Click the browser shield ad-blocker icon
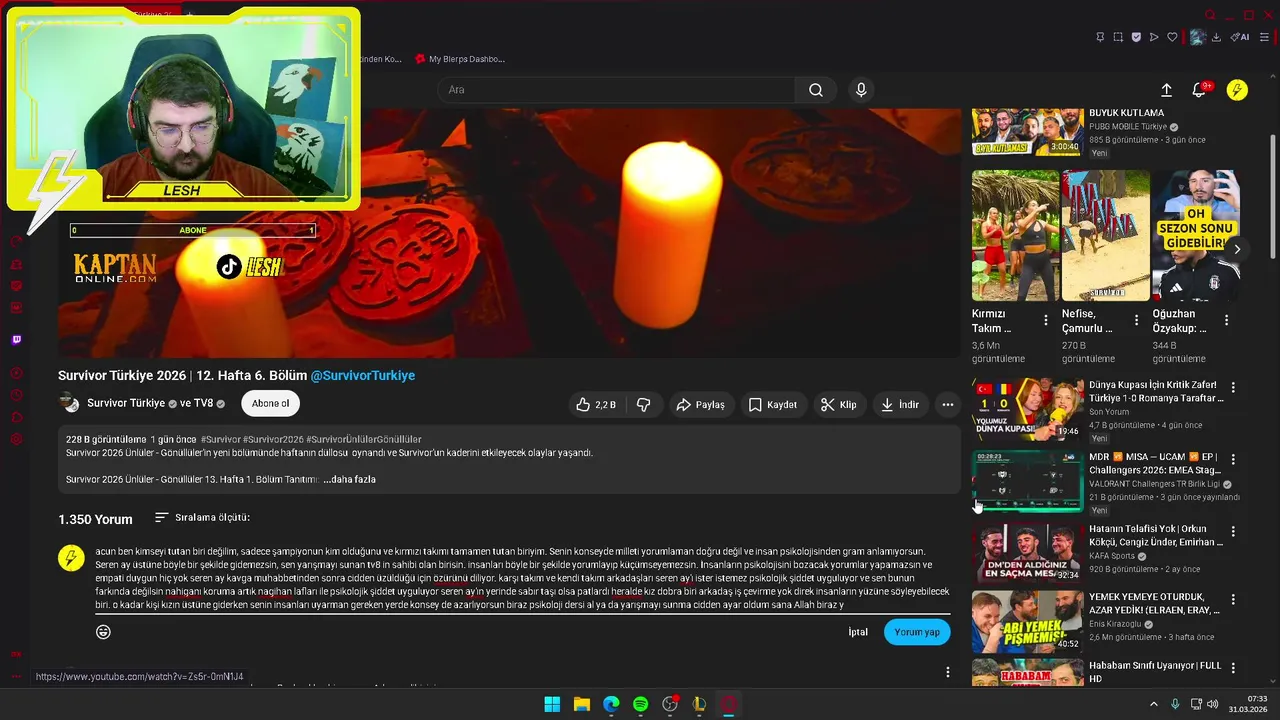Screen dimensions: 1280x720 1136,37
